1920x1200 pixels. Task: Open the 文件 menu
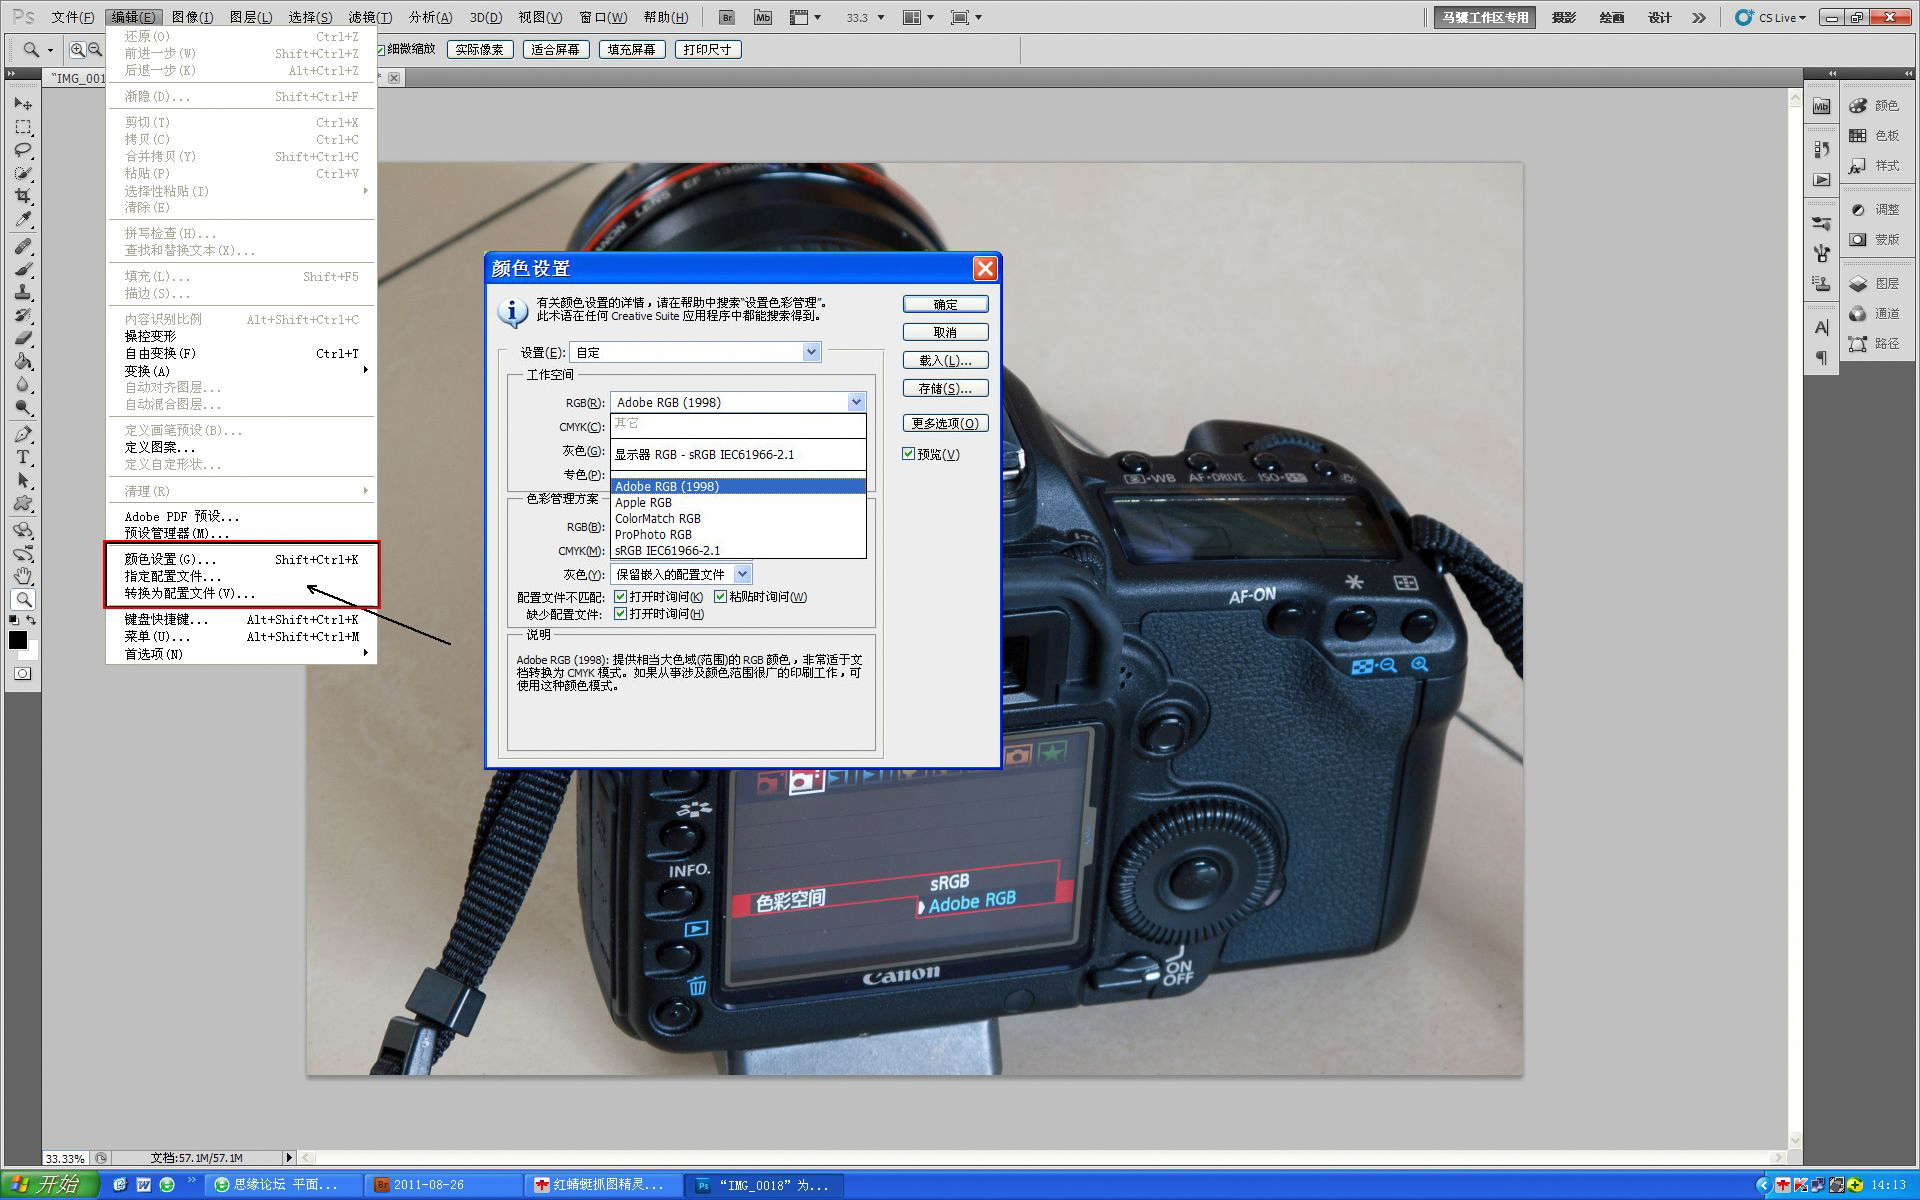coord(73,17)
